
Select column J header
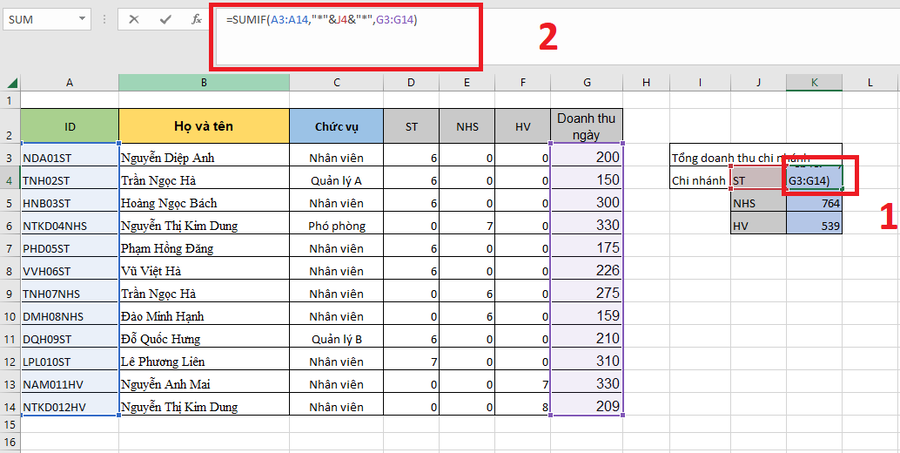(759, 83)
